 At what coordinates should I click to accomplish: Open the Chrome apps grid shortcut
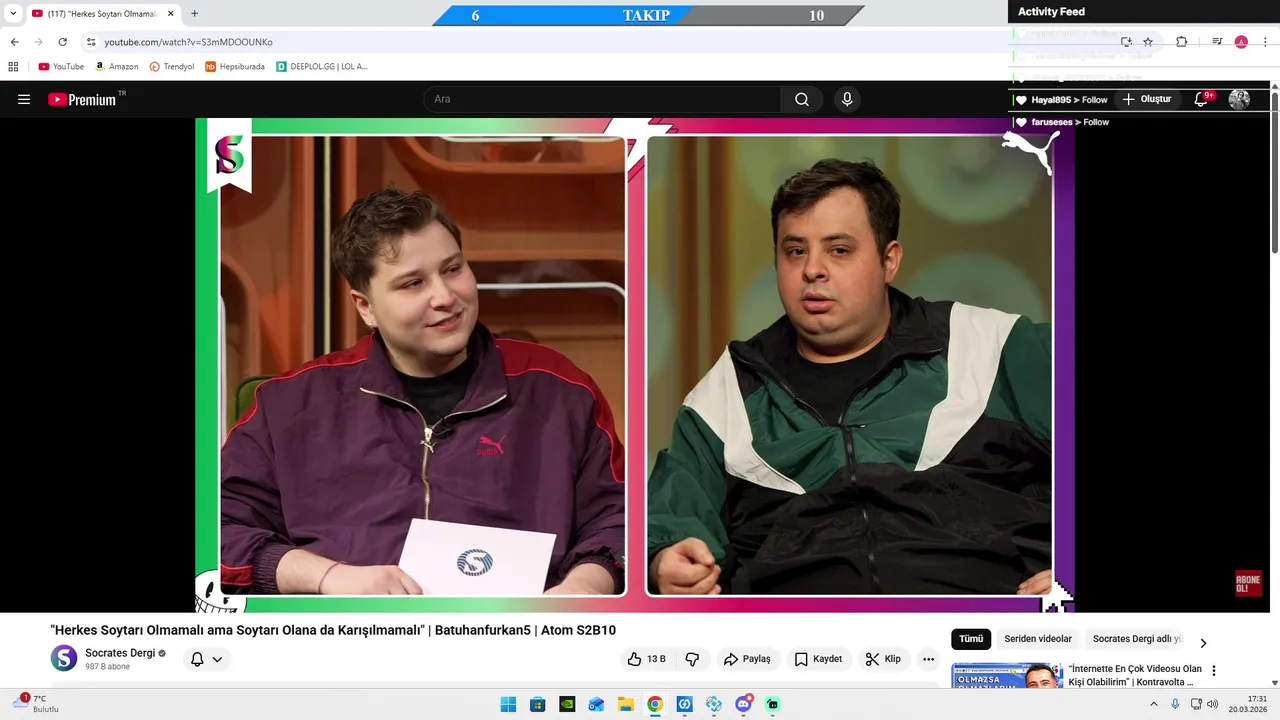coord(13,67)
